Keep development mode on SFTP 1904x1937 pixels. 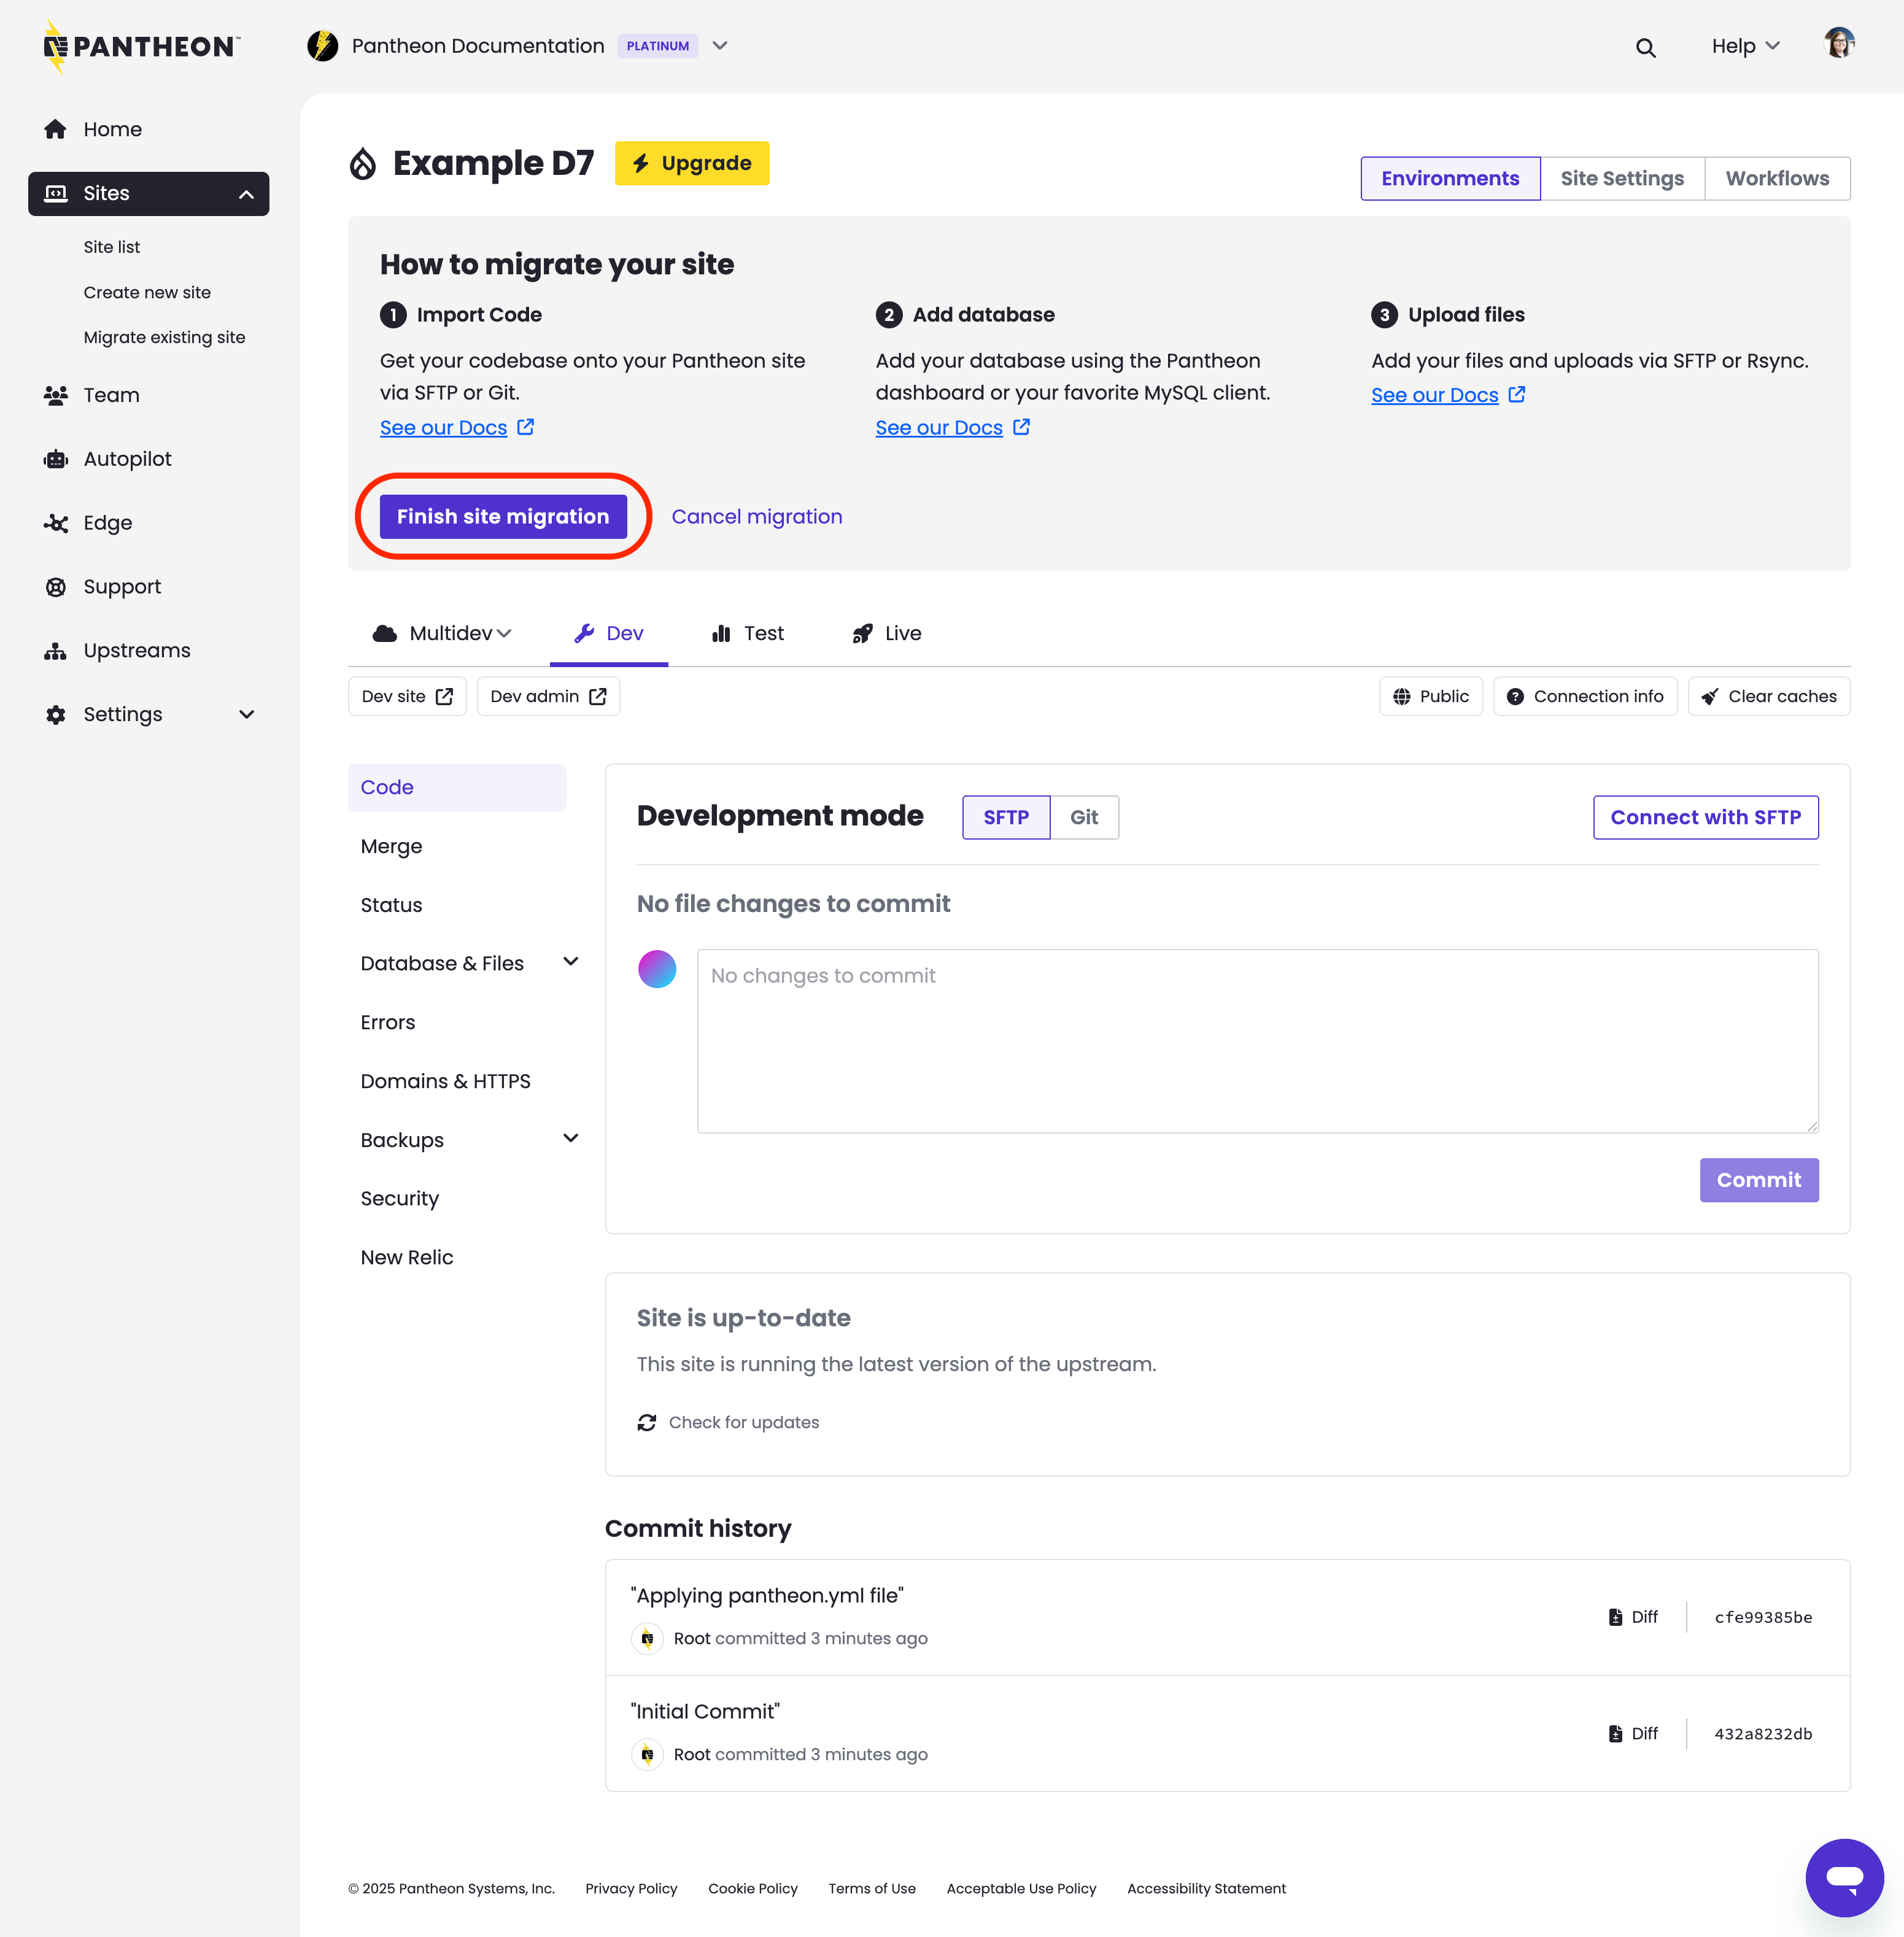(1006, 817)
